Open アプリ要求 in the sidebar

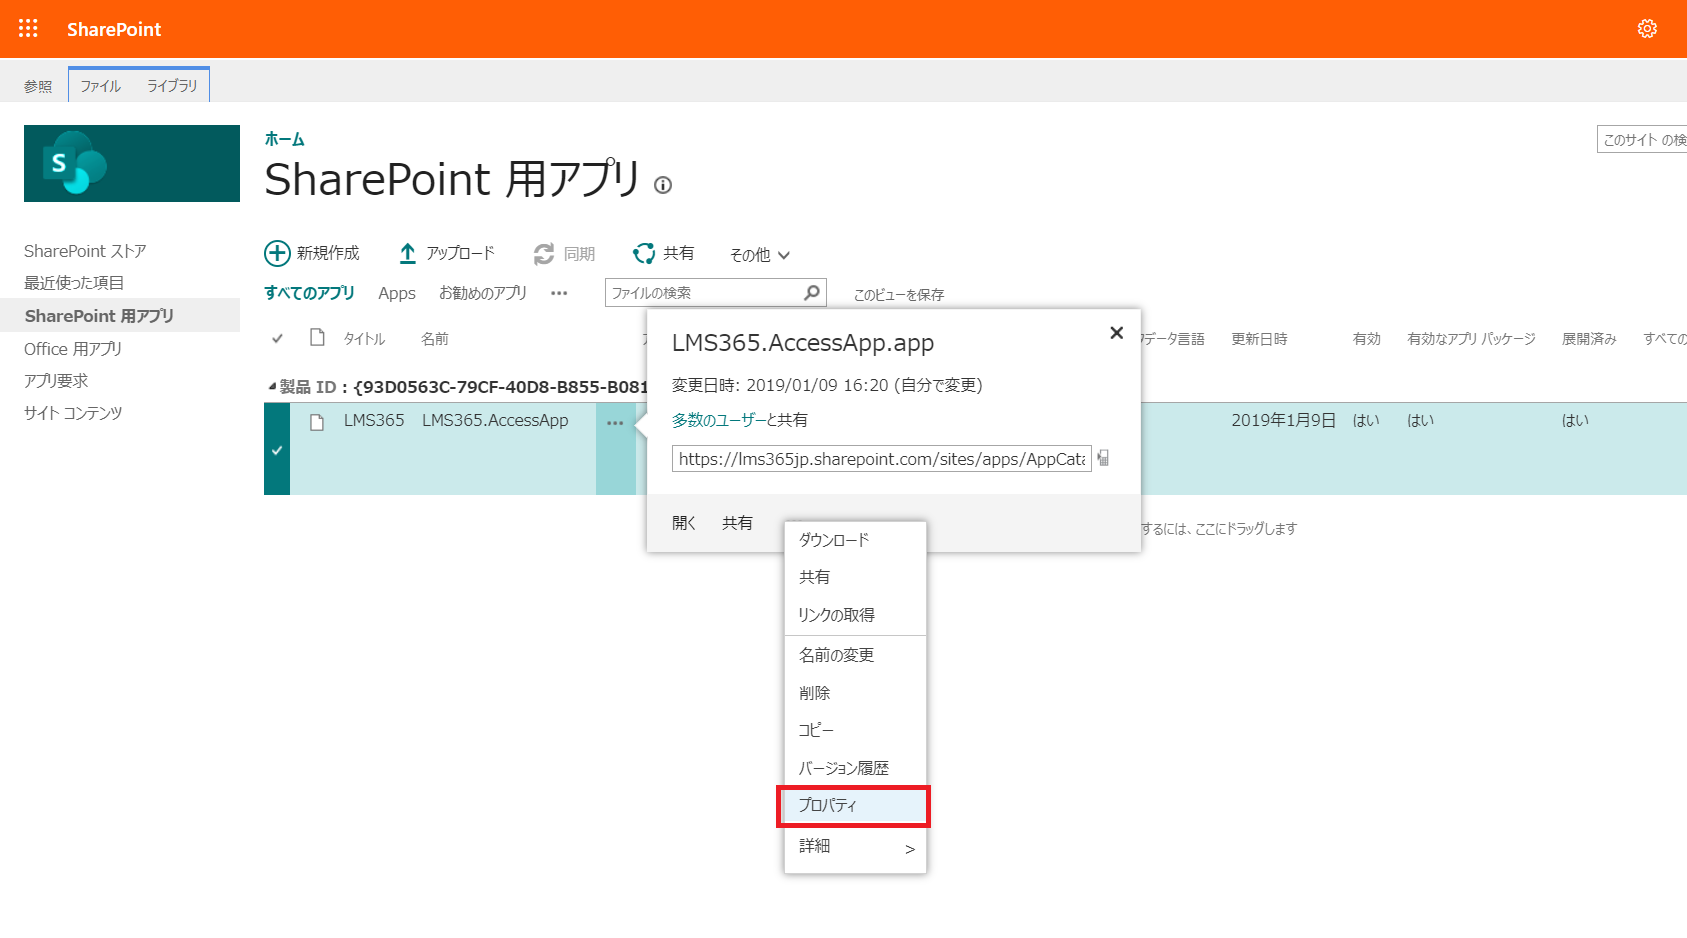56,381
